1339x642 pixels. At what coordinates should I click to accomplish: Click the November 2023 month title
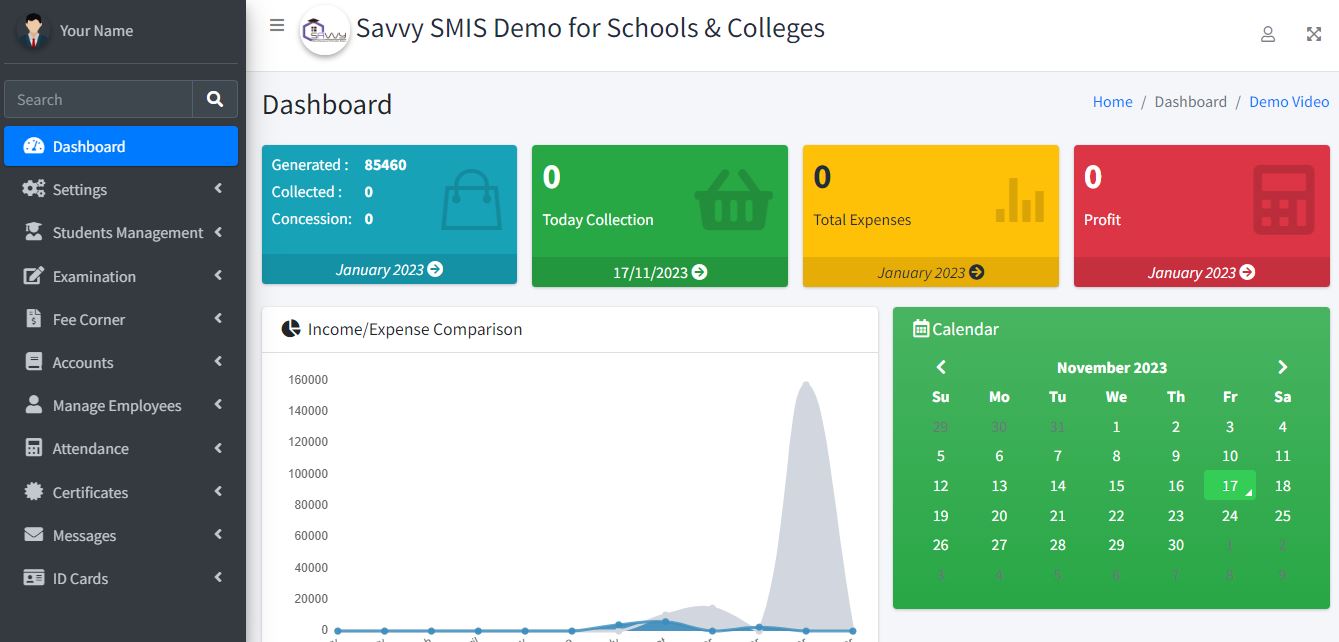coord(1112,367)
